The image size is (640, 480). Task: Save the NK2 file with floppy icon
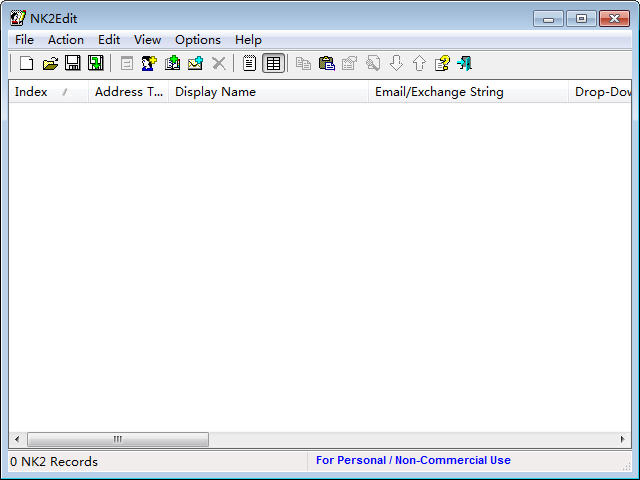(73, 63)
